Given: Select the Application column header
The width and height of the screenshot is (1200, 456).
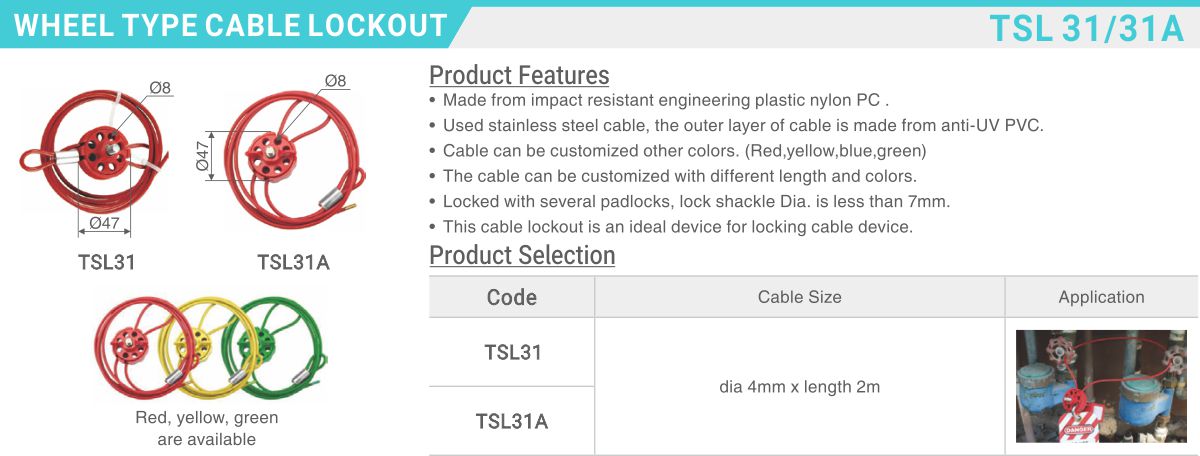Looking at the screenshot, I should point(1101,297).
